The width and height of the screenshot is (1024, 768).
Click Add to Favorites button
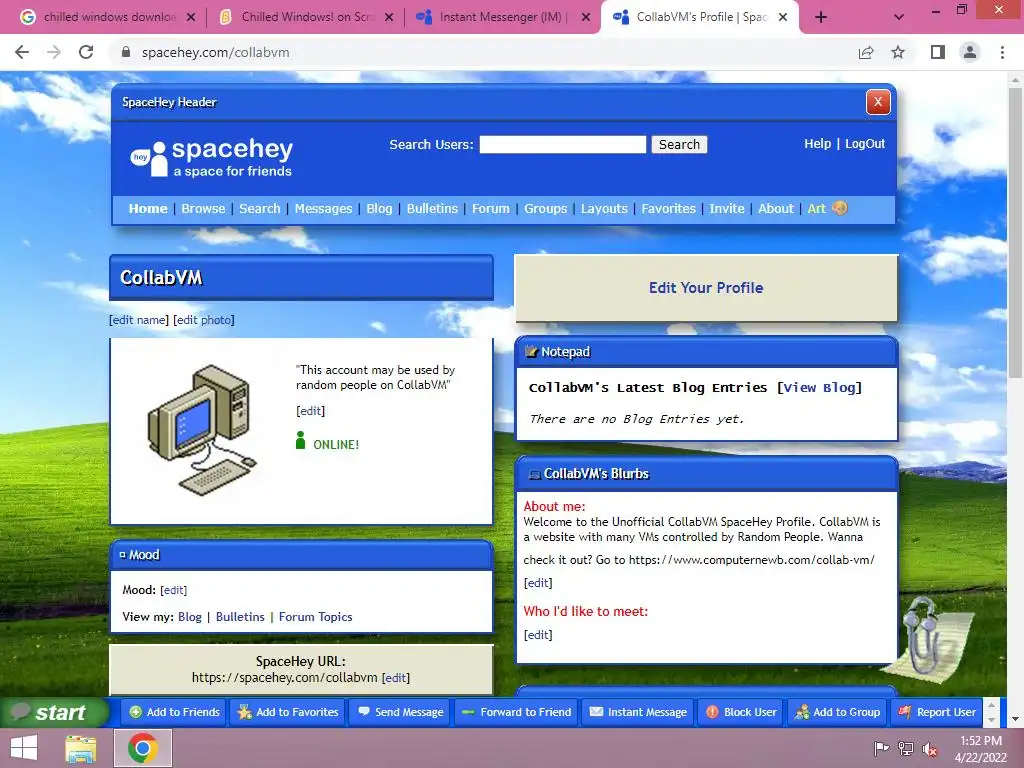[288, 712]
